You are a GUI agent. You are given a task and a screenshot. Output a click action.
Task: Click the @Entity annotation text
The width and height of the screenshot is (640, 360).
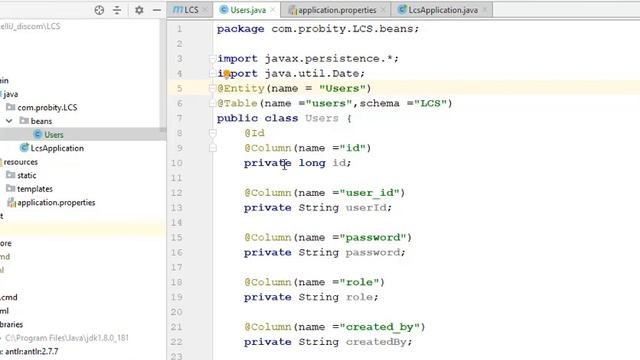[x=241, y=89]
